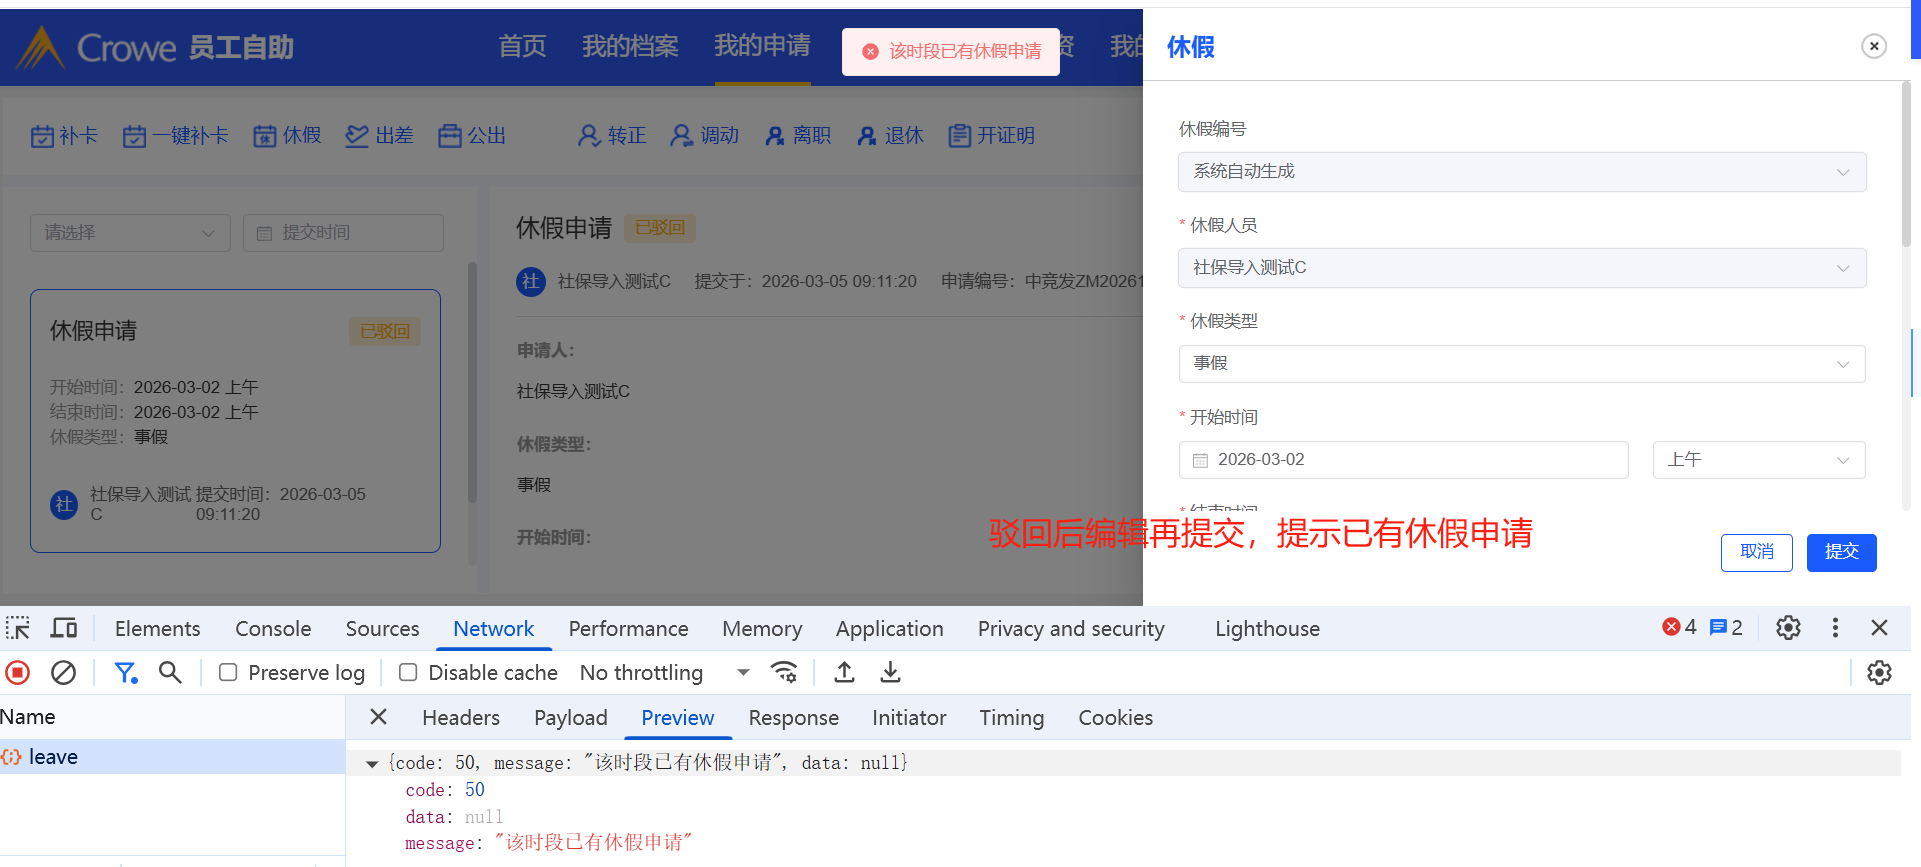This screenshot has width=1921, height=867.
Task: Open 我的申请 nav item
Action: 762,46
